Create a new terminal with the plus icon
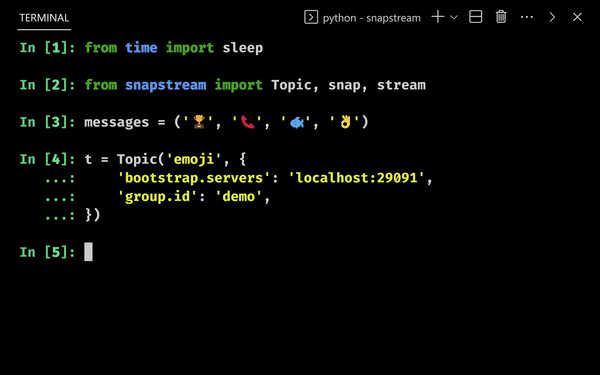Viewport: 600px width, 375px height. 438,17
